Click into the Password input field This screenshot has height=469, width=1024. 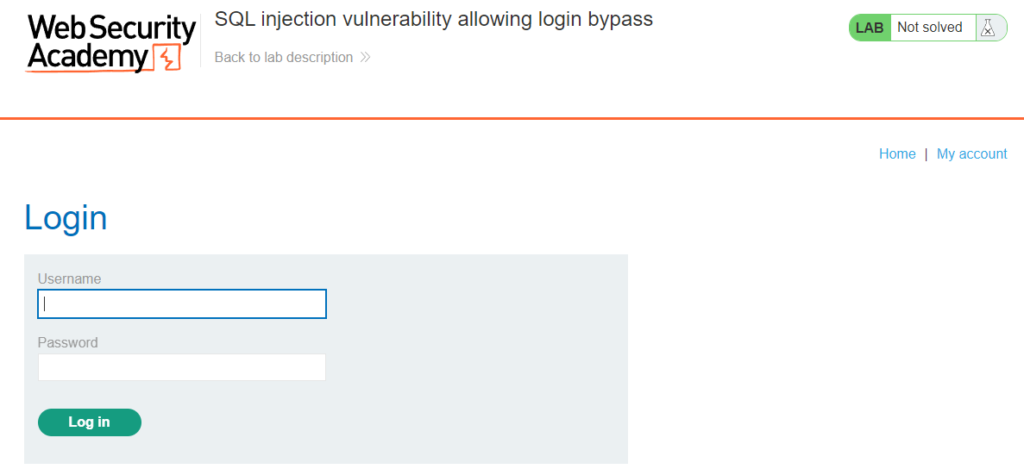click(182, 367)
